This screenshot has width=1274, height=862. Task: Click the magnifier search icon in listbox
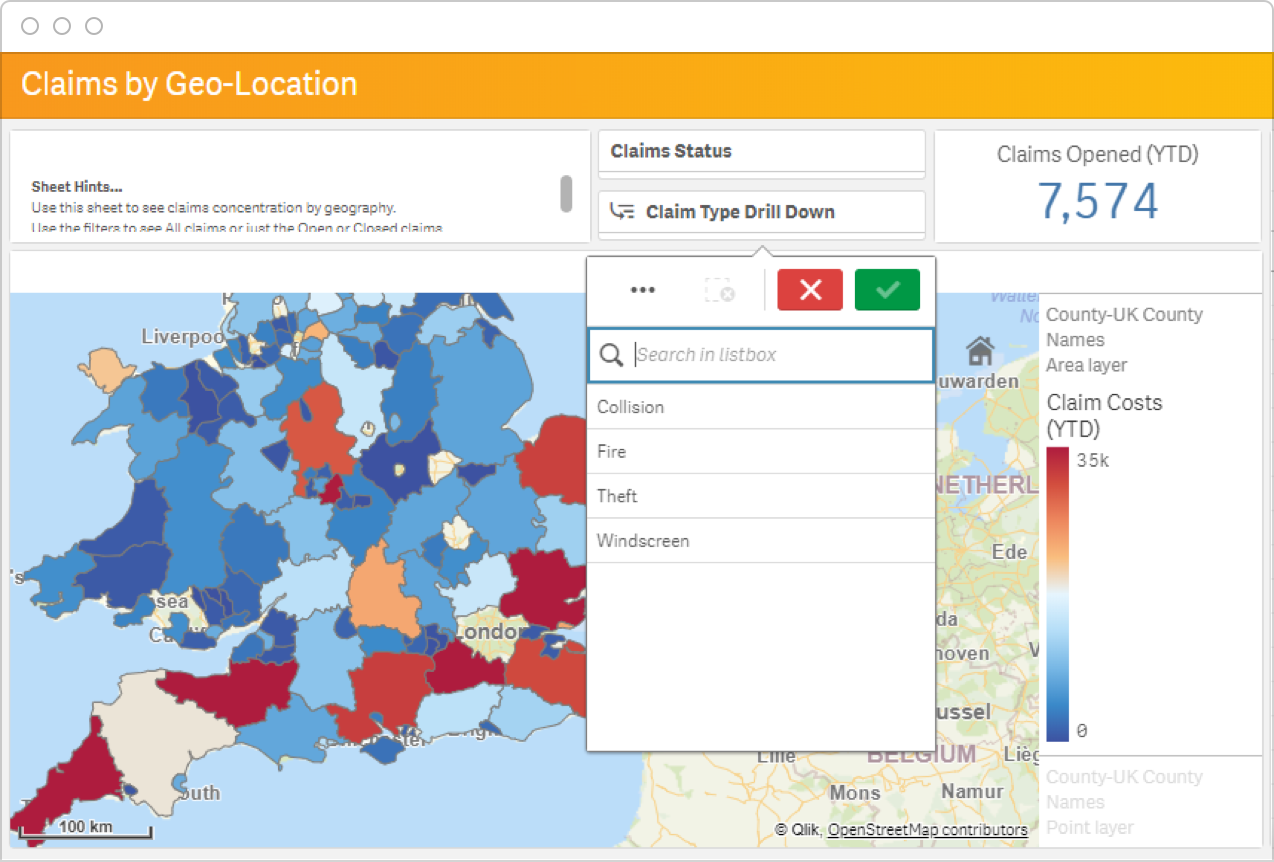(x=611, y=355)
